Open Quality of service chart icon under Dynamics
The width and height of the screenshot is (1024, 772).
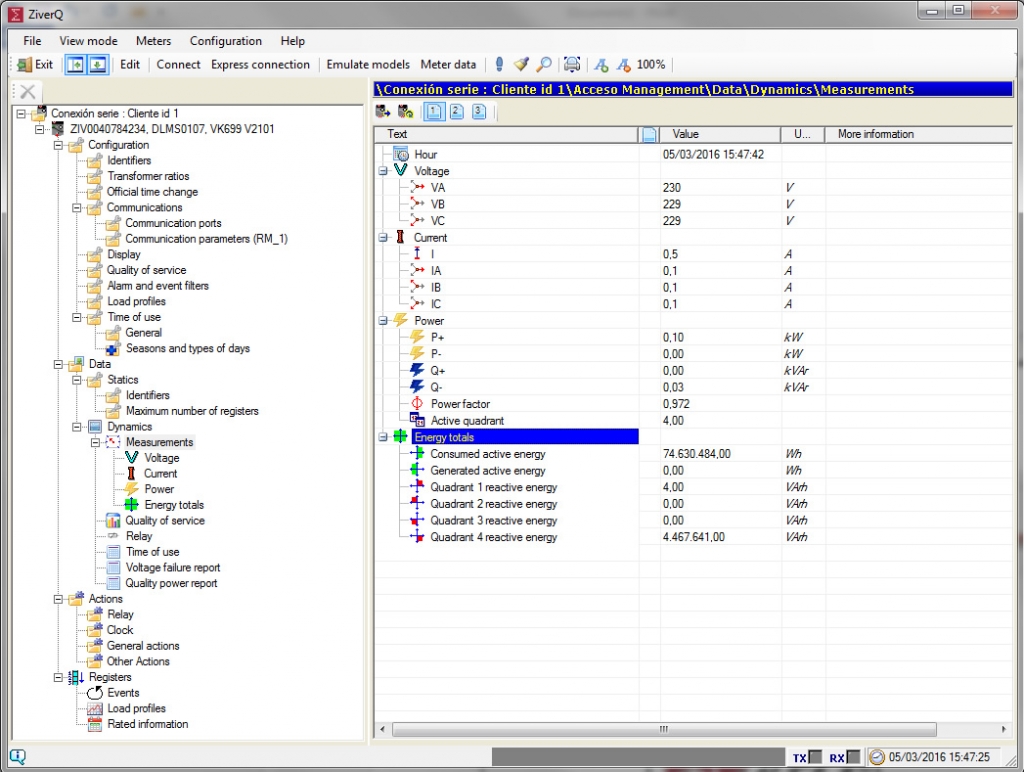tap(113, 520)
